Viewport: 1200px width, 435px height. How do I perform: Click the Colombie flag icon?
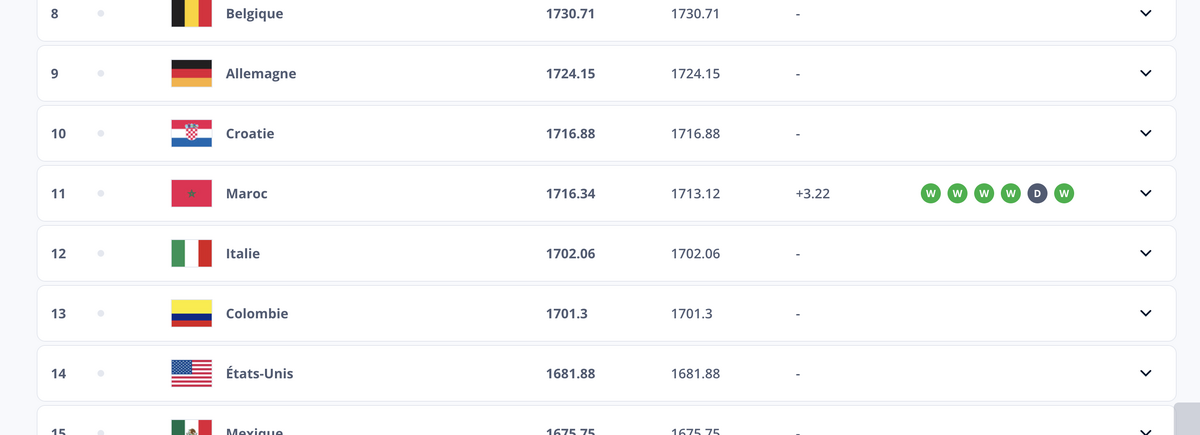(x=191, y=313)
